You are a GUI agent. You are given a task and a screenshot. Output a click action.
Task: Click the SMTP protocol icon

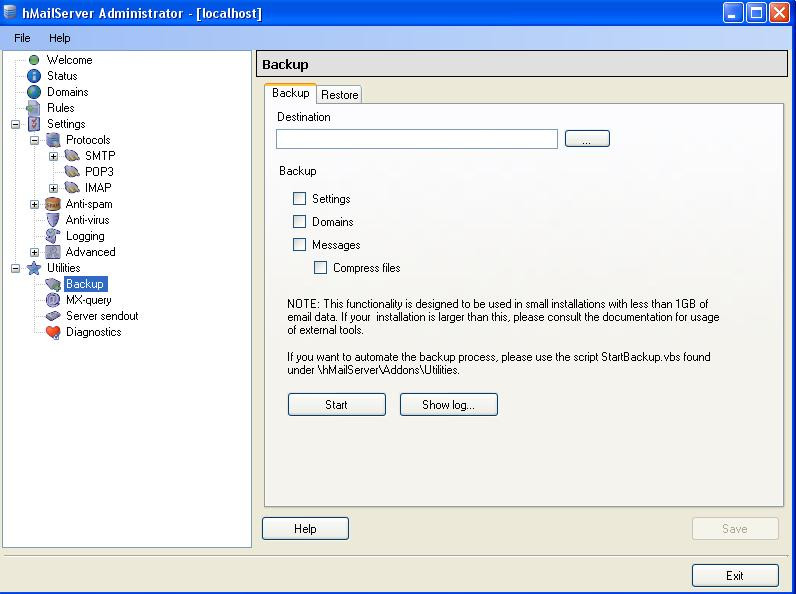[x=72, y=156]
